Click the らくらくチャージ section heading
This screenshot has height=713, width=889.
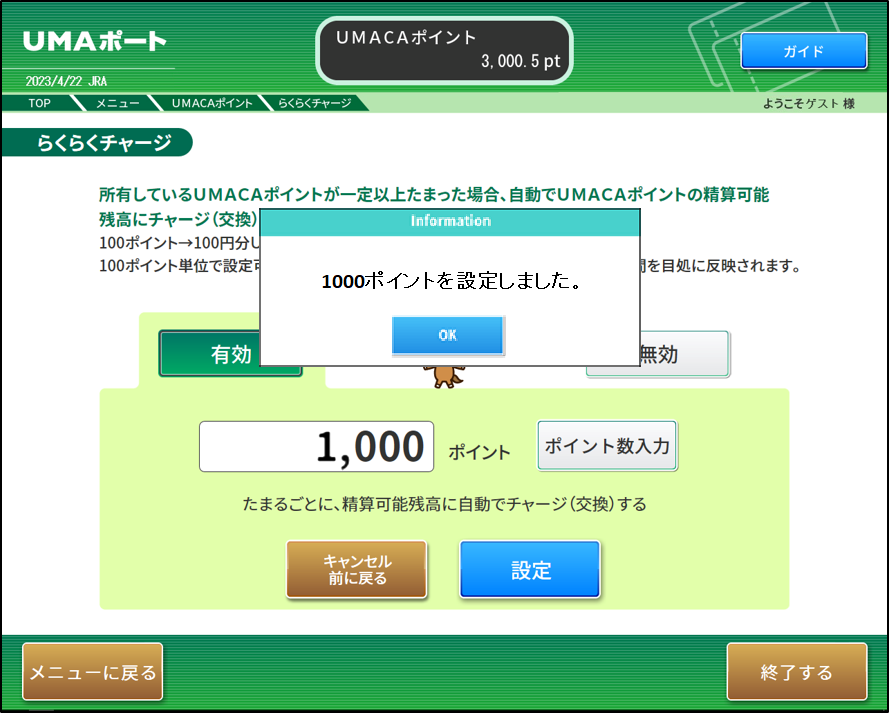(x=104, y=143)
